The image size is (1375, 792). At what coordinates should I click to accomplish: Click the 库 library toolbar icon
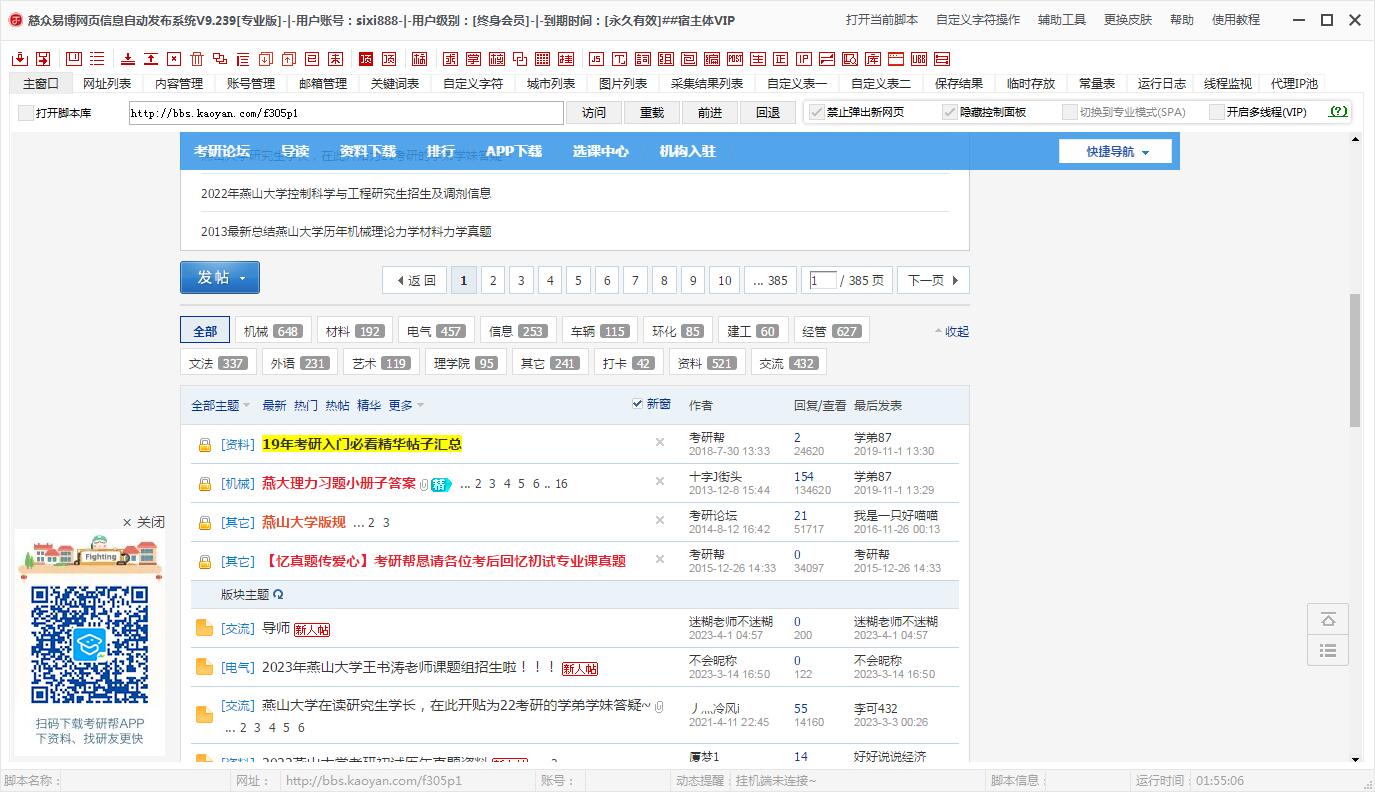click(x=873, y=59)
